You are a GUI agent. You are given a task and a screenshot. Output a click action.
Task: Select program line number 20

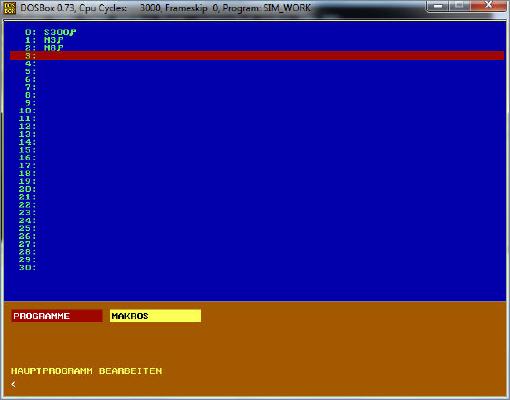point(28,189)
